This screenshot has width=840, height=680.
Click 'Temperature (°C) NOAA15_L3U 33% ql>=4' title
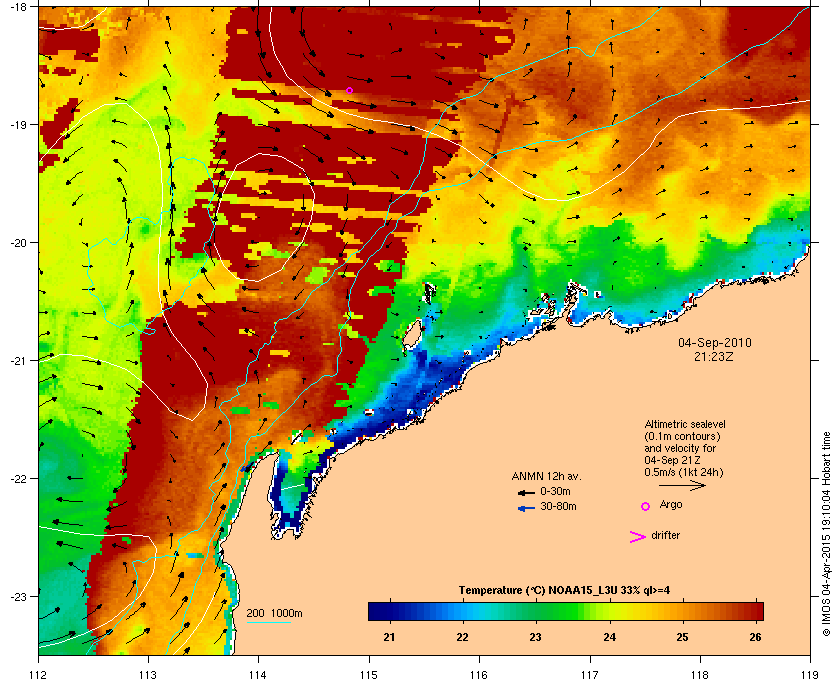[x=564, y=590]
